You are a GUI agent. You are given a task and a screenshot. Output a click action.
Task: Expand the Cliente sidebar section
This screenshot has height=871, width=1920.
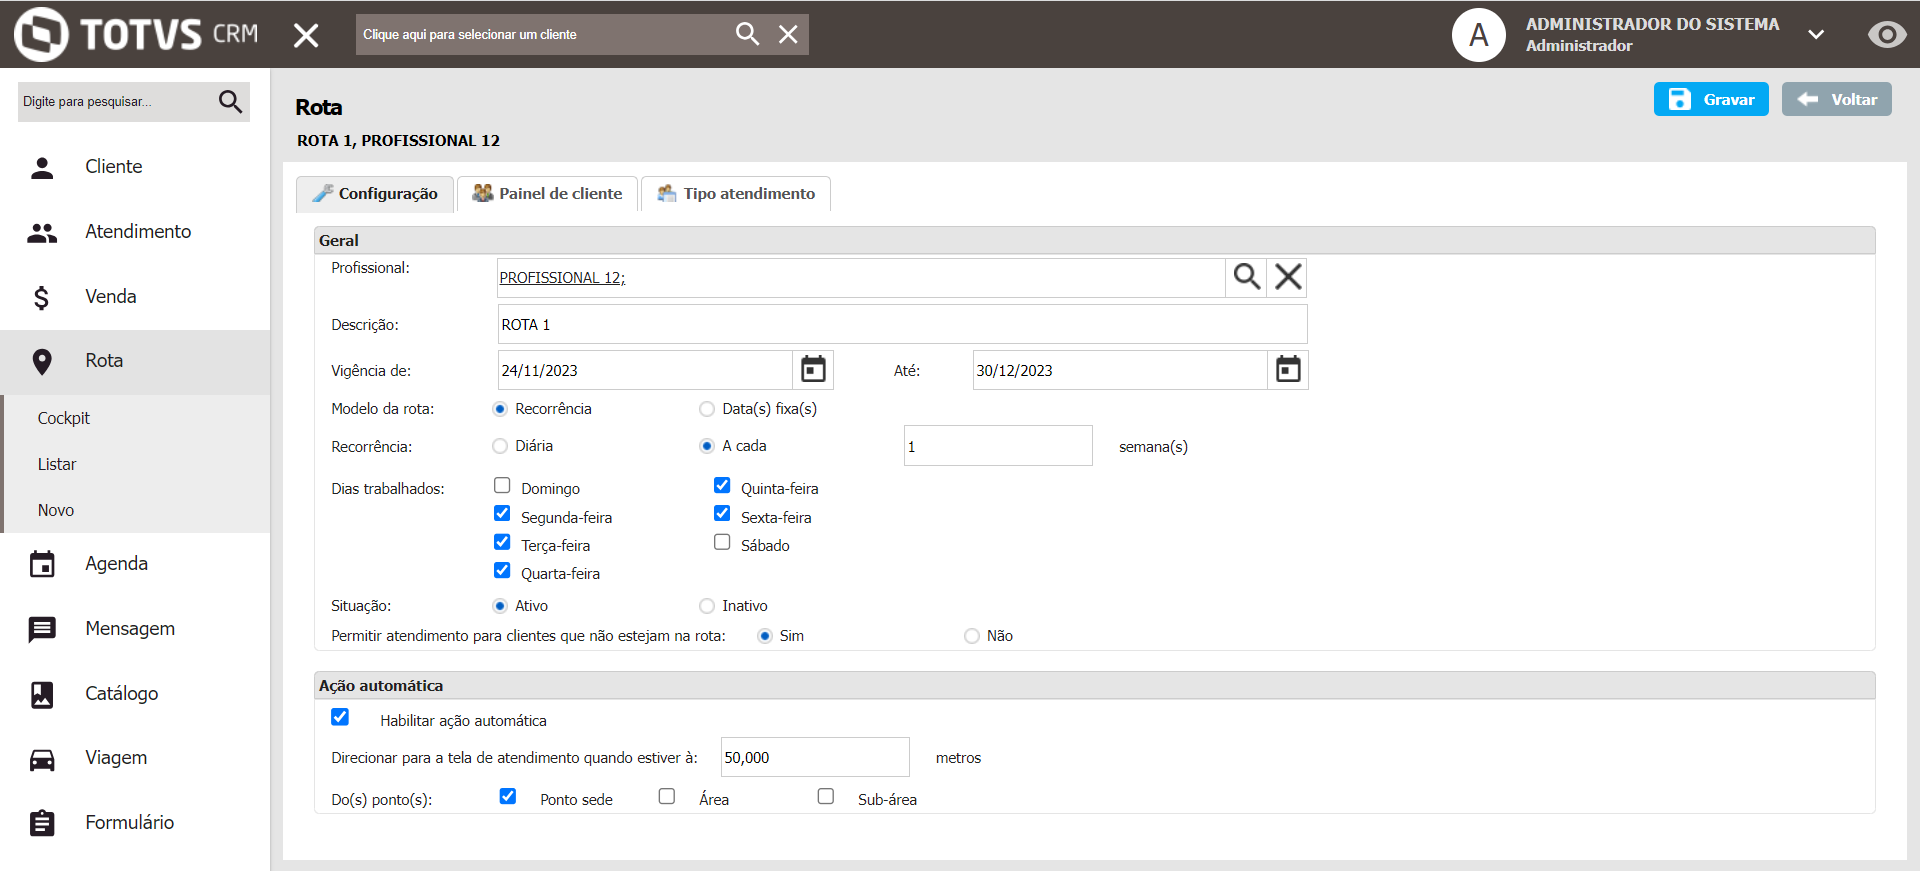(x=113, y=167)
